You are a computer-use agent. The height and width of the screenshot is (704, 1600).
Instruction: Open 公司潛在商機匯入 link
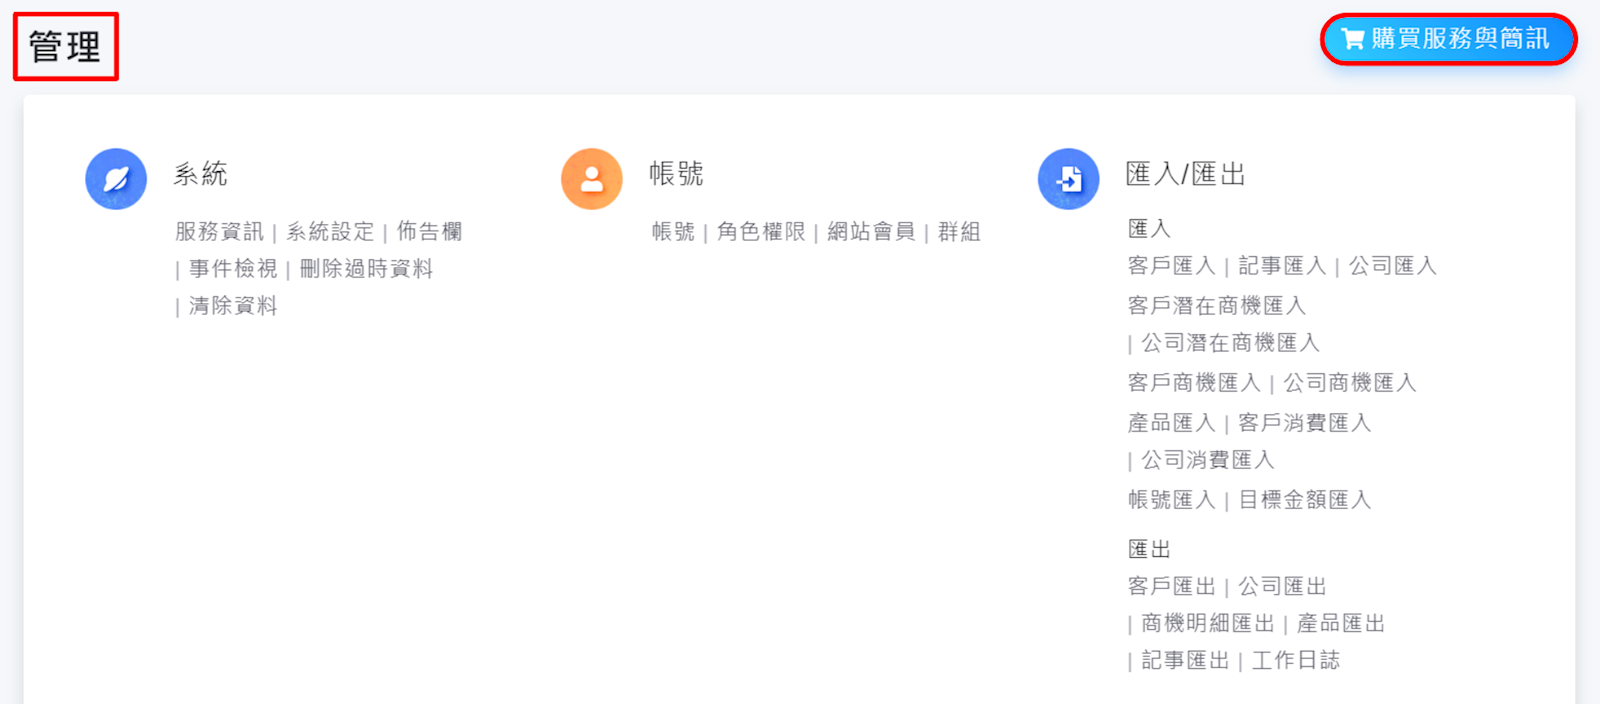[x=1230, y=343]
